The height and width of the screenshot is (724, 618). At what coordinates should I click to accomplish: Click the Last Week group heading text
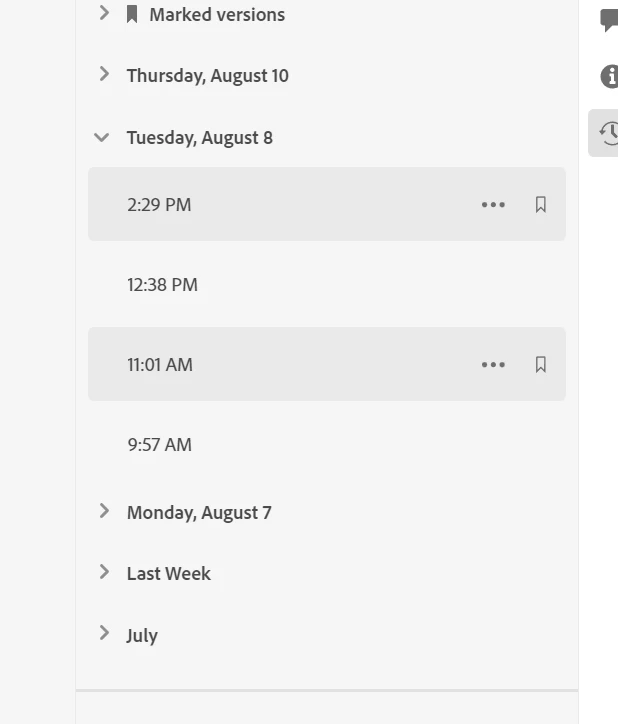point(169,574)
